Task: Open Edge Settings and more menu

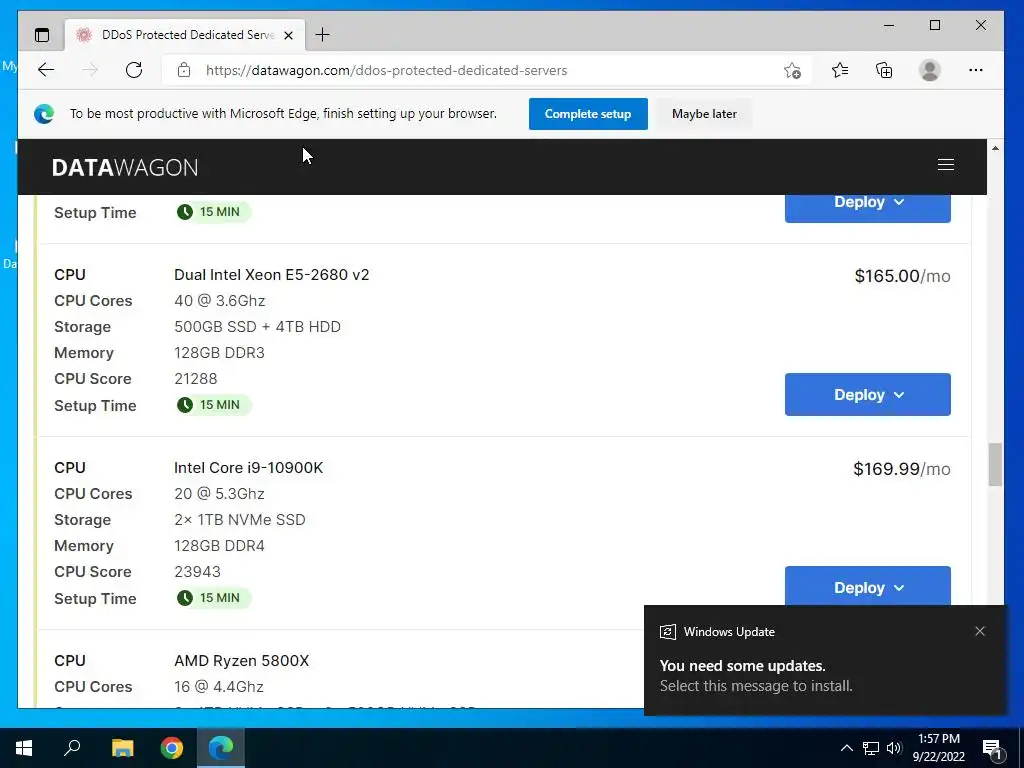Action: pyautogui.click(x=976, y=70)
